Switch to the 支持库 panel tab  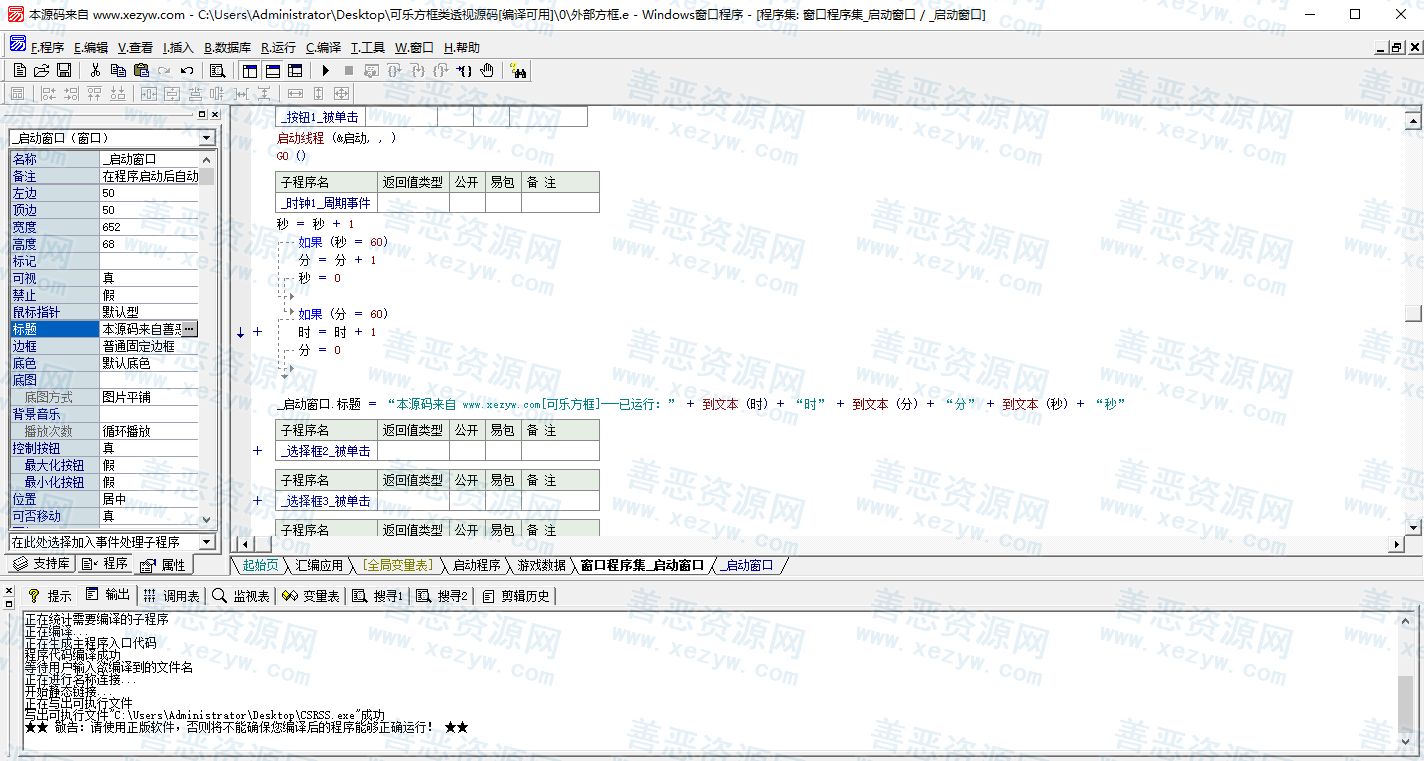point(42,564)
